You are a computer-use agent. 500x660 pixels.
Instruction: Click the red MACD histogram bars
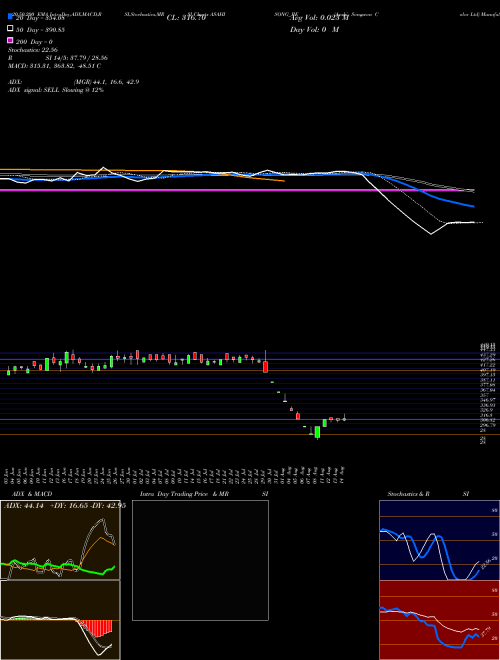pyautogui.click(x=96, y=628)
